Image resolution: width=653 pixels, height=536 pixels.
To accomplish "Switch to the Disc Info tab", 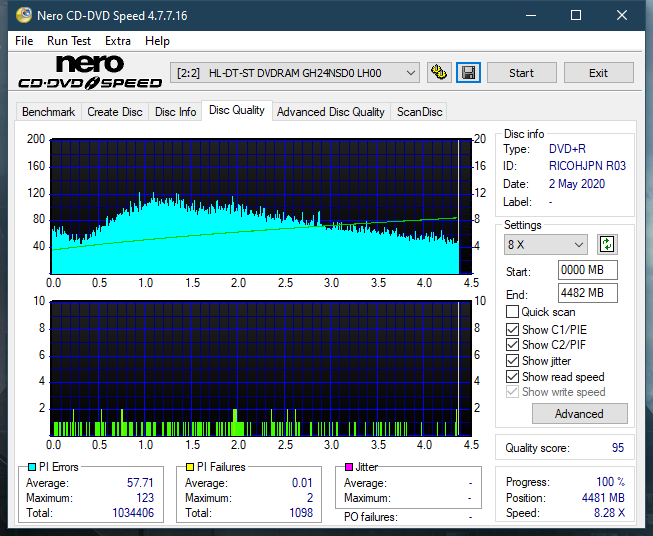I will point(175,112).
